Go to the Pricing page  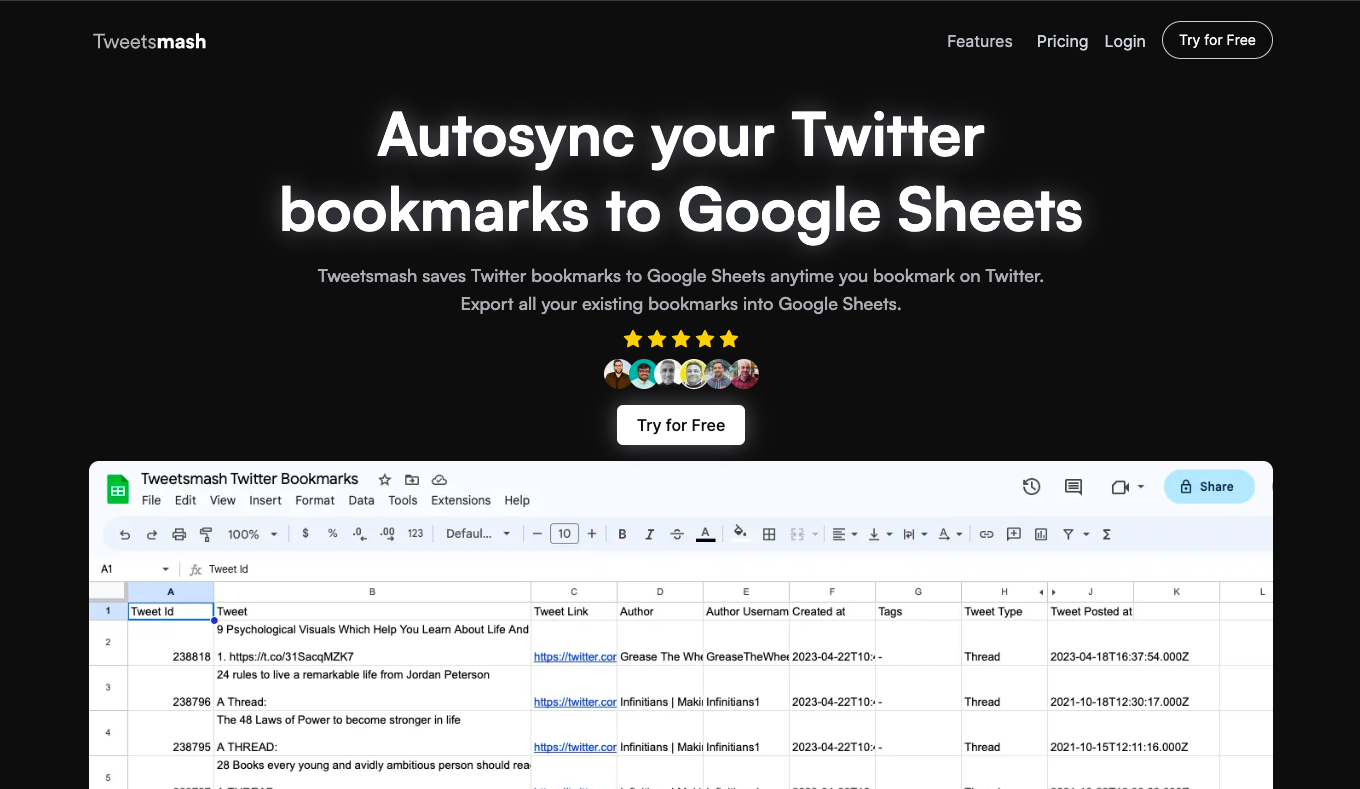pos(1062,41)
